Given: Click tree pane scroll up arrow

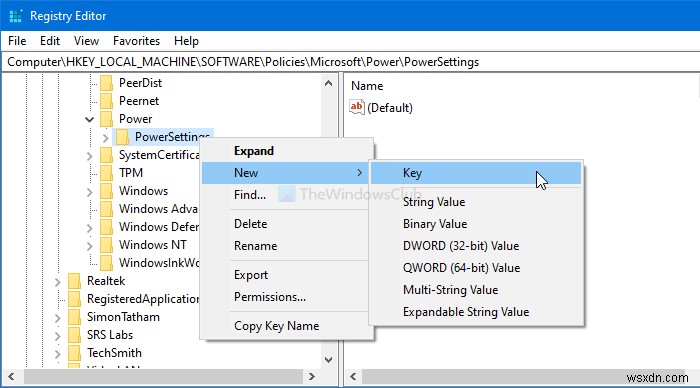Looking at the screenshot, I should pos(329,83).
